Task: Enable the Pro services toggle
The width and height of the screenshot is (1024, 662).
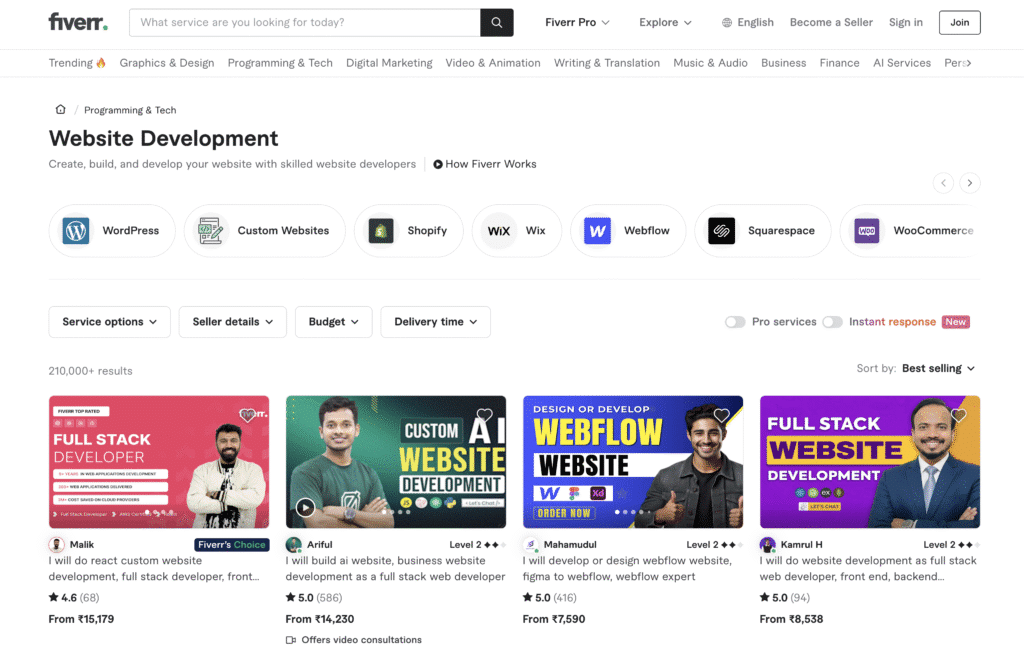Action: [x=735, y=322]
